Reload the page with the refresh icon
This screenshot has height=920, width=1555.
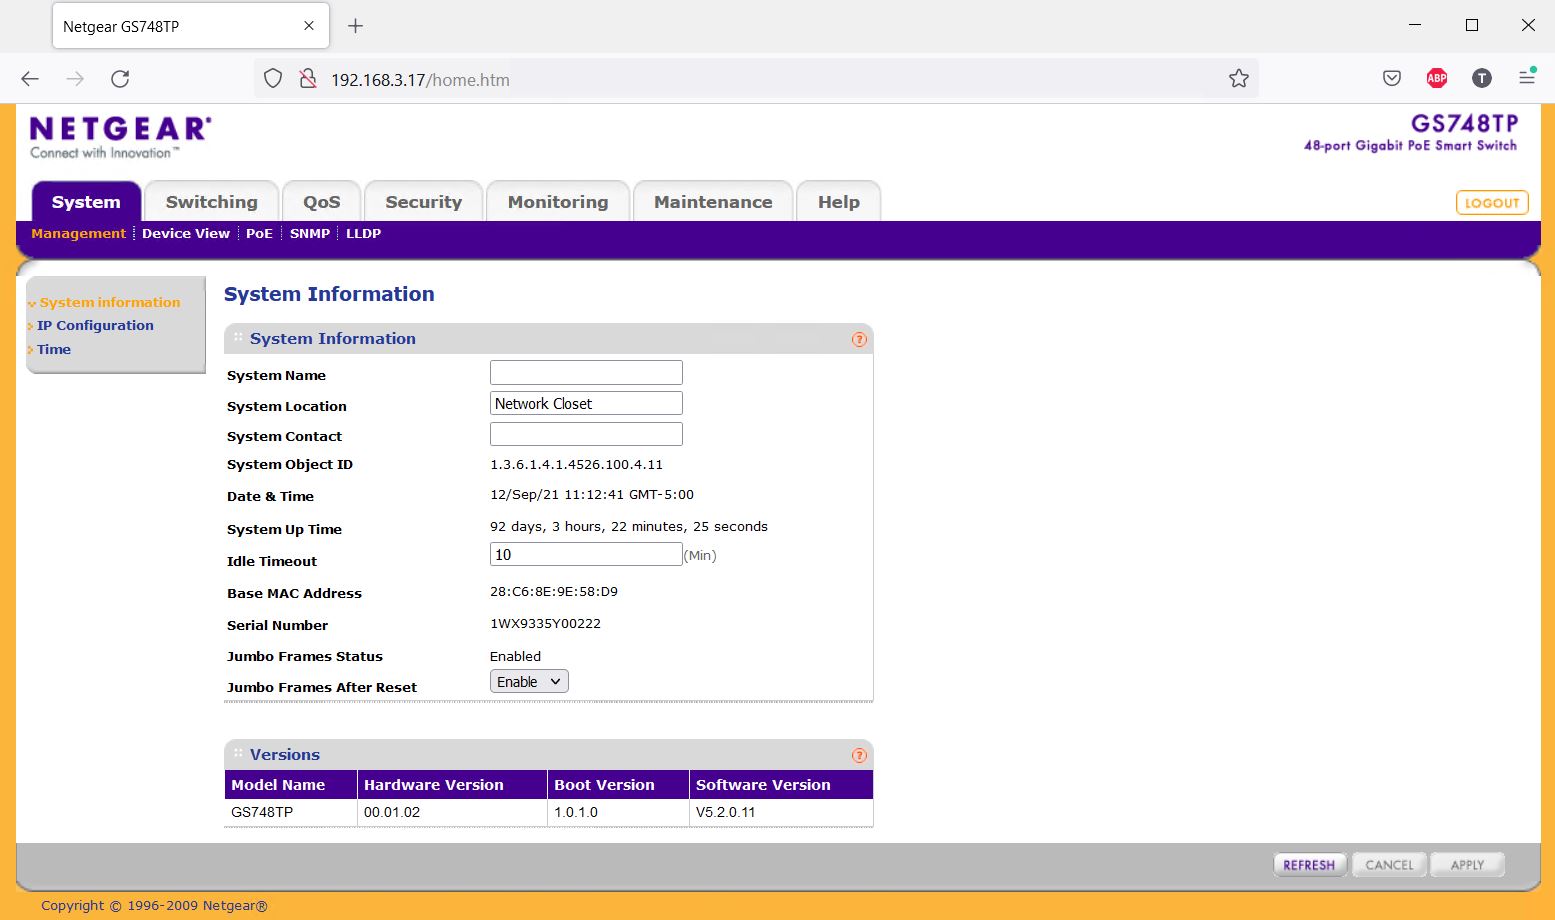point(120,79)
